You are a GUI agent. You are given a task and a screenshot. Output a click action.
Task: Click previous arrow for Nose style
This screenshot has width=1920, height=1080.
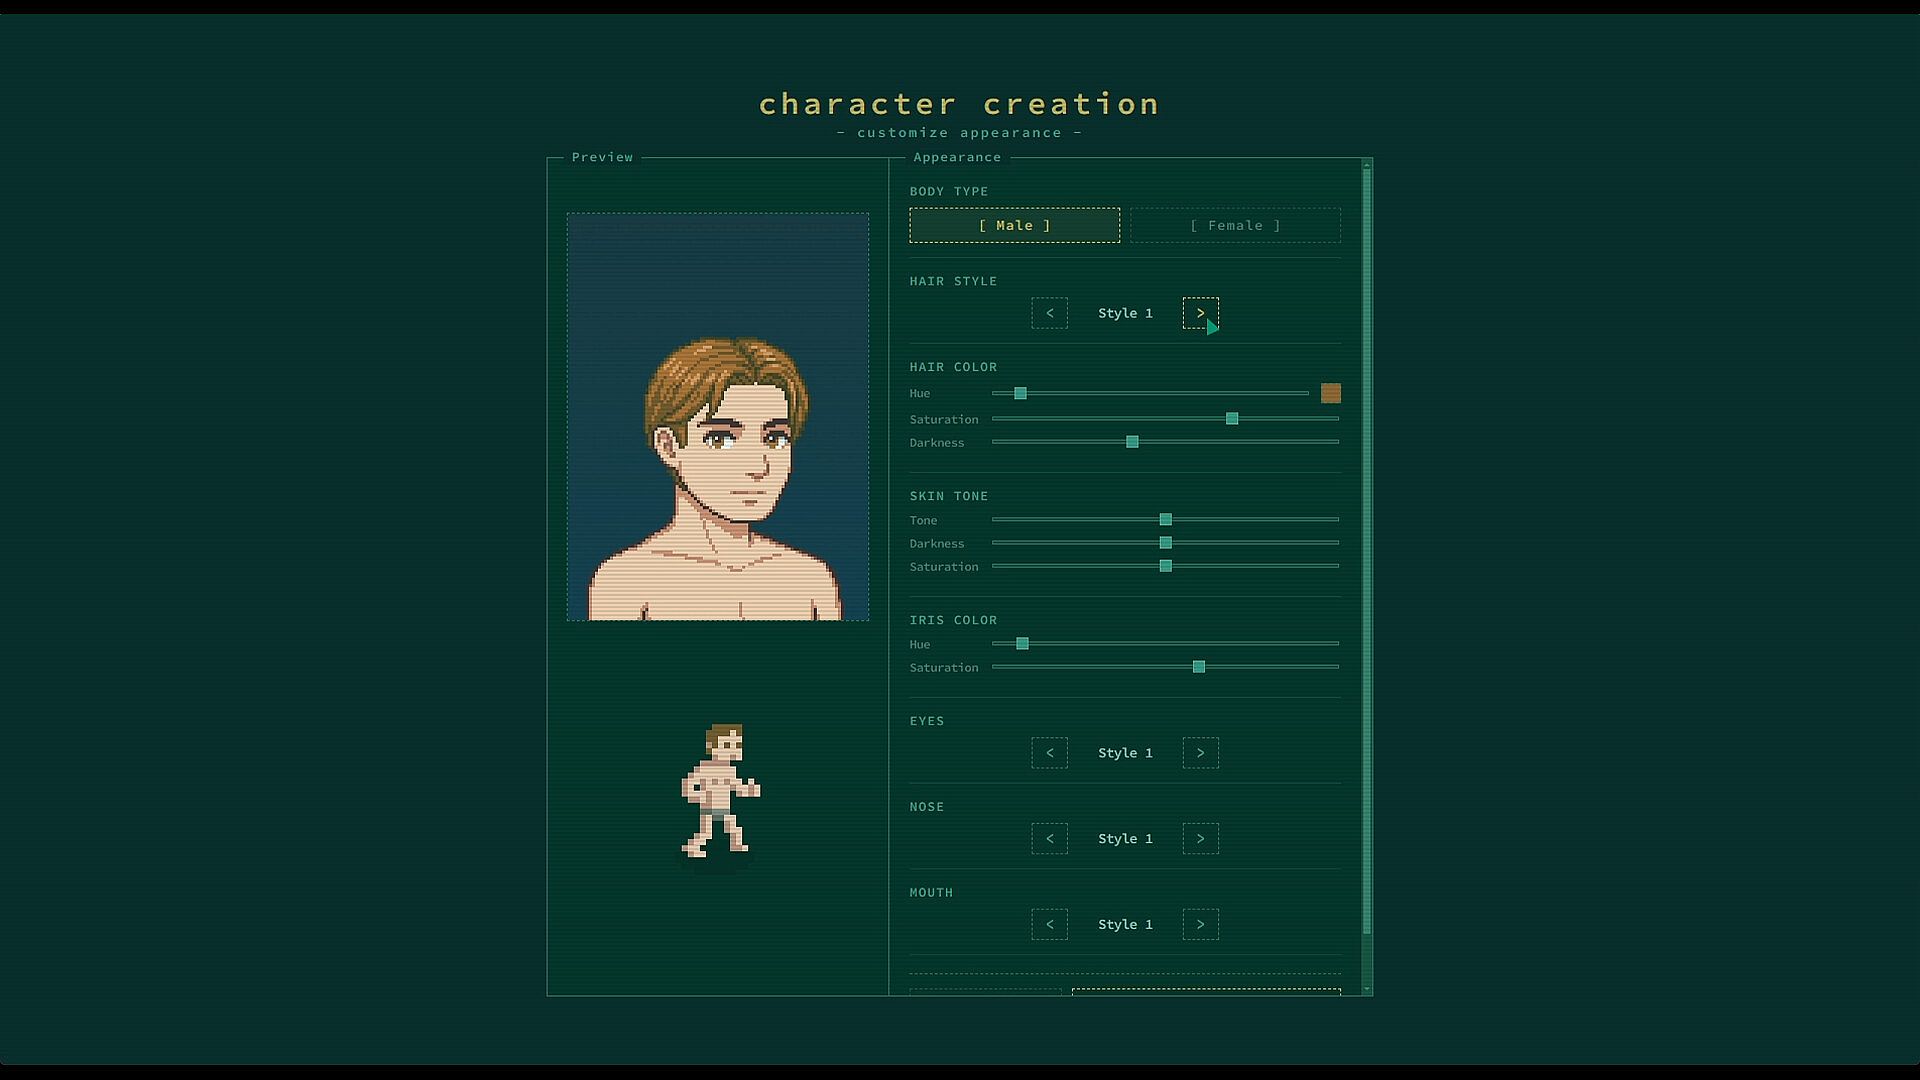(1049, 839)
